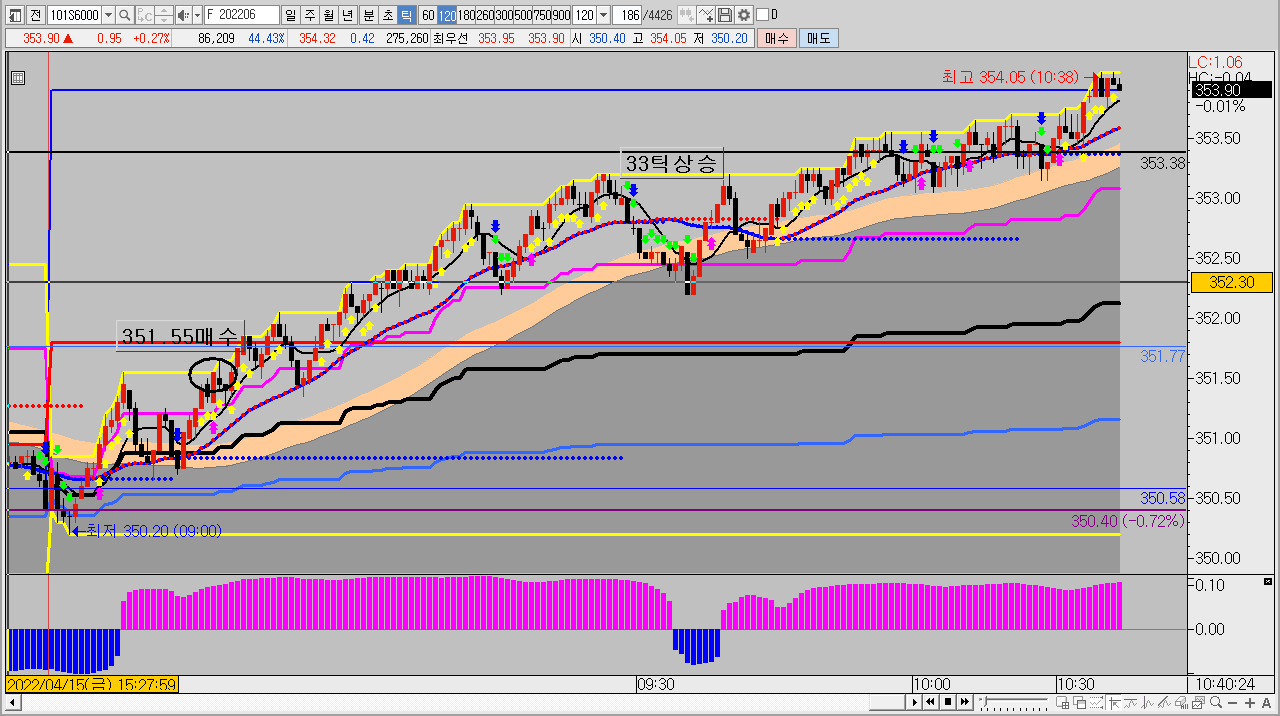The width and height of the screenshot is (1280, 716).
Task: Open the dropdown arrow next to speaker
Action: 197,15
